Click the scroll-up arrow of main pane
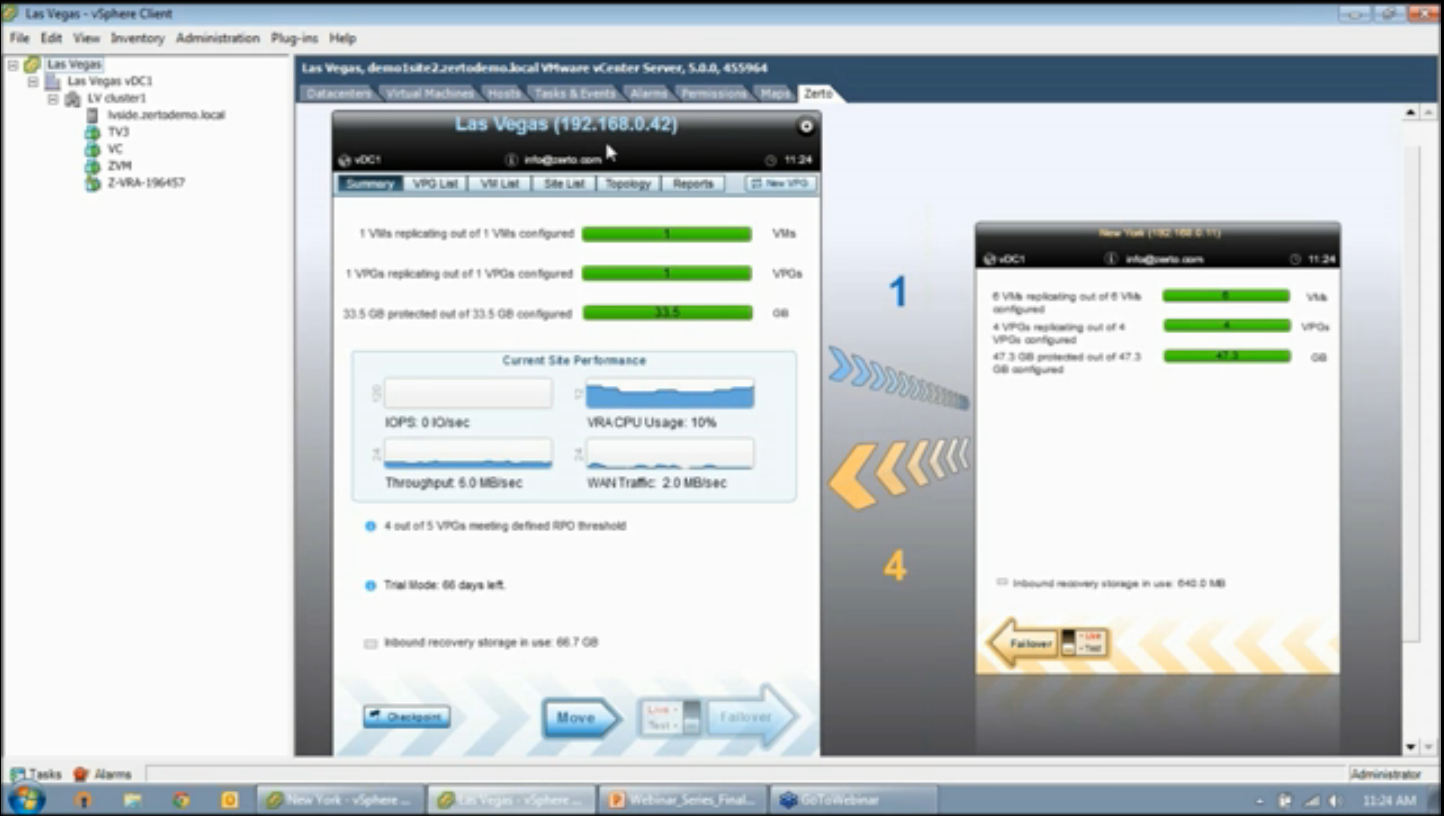The height and width of the screenshot is (816, 1444). [1411, 112]
